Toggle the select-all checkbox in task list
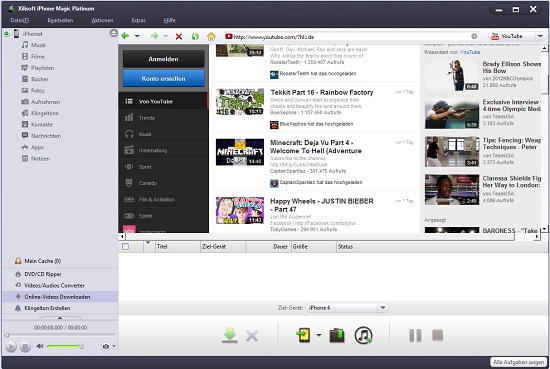Image resolution: width=550 pixels, height=369 pixels. (x=125, y=247)
